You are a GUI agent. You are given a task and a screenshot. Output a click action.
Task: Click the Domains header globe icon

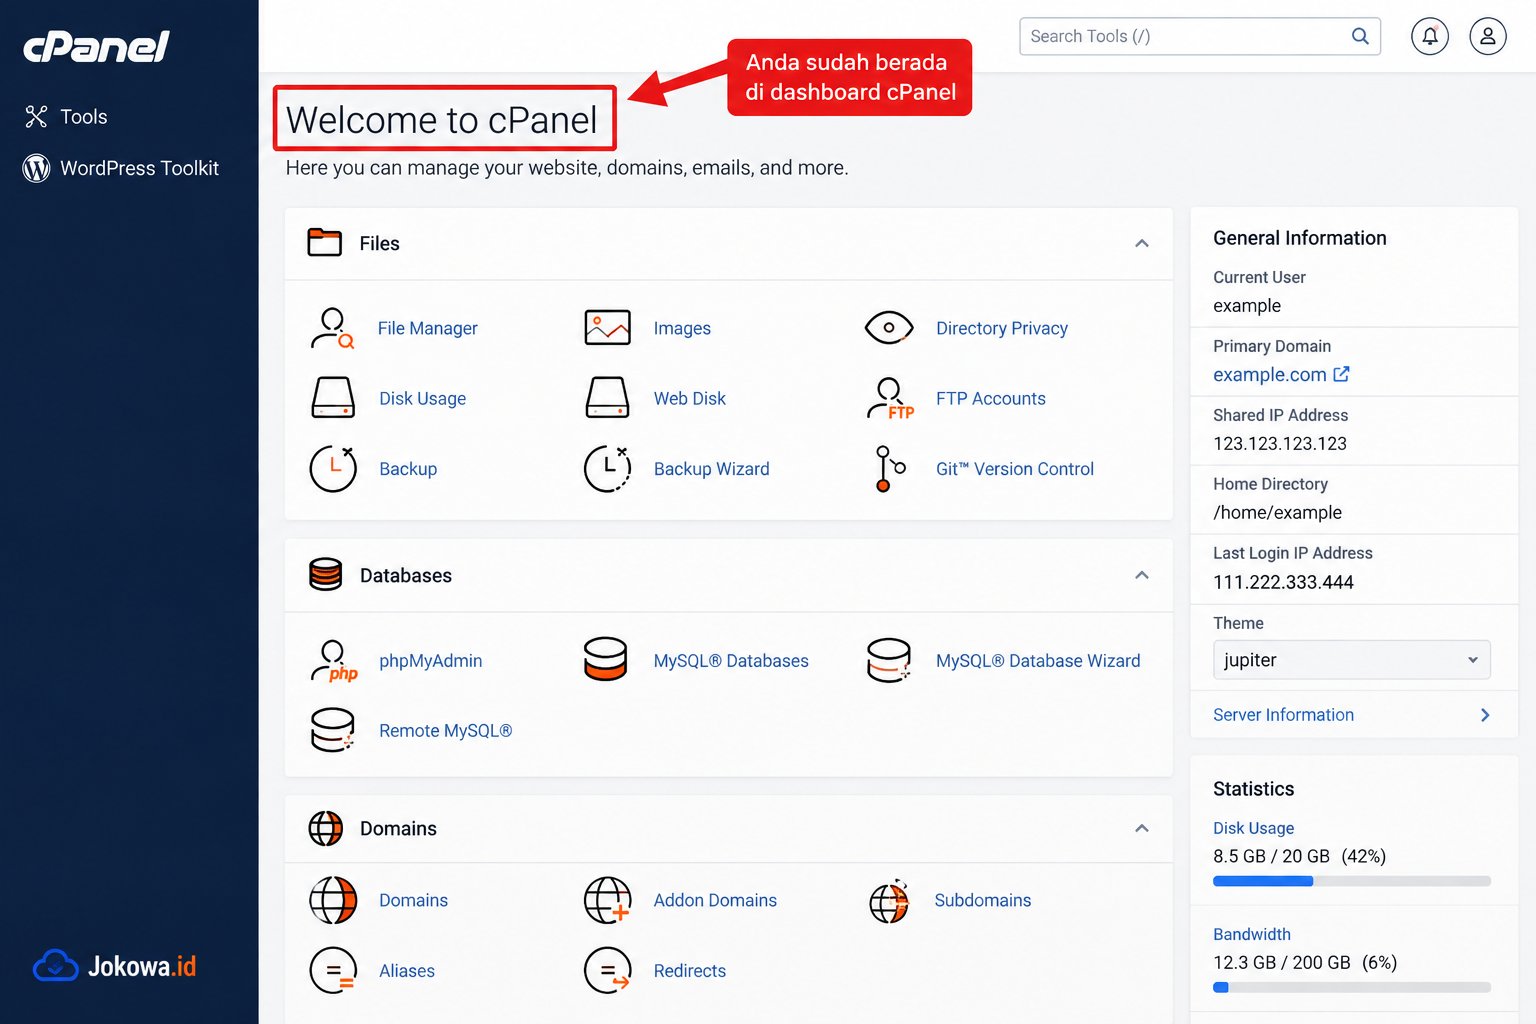325,828
